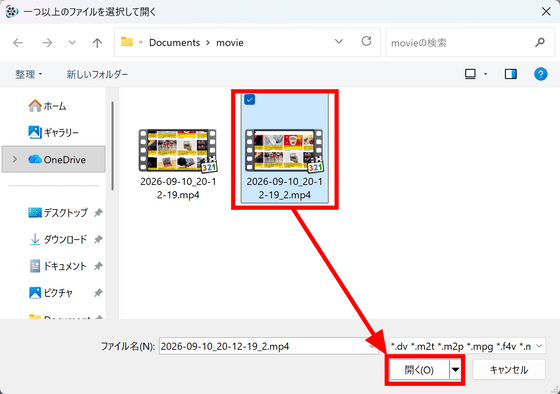Open the address bar history dropdown
The height and width of the screenshot is (394, 560).
[339, 41]
